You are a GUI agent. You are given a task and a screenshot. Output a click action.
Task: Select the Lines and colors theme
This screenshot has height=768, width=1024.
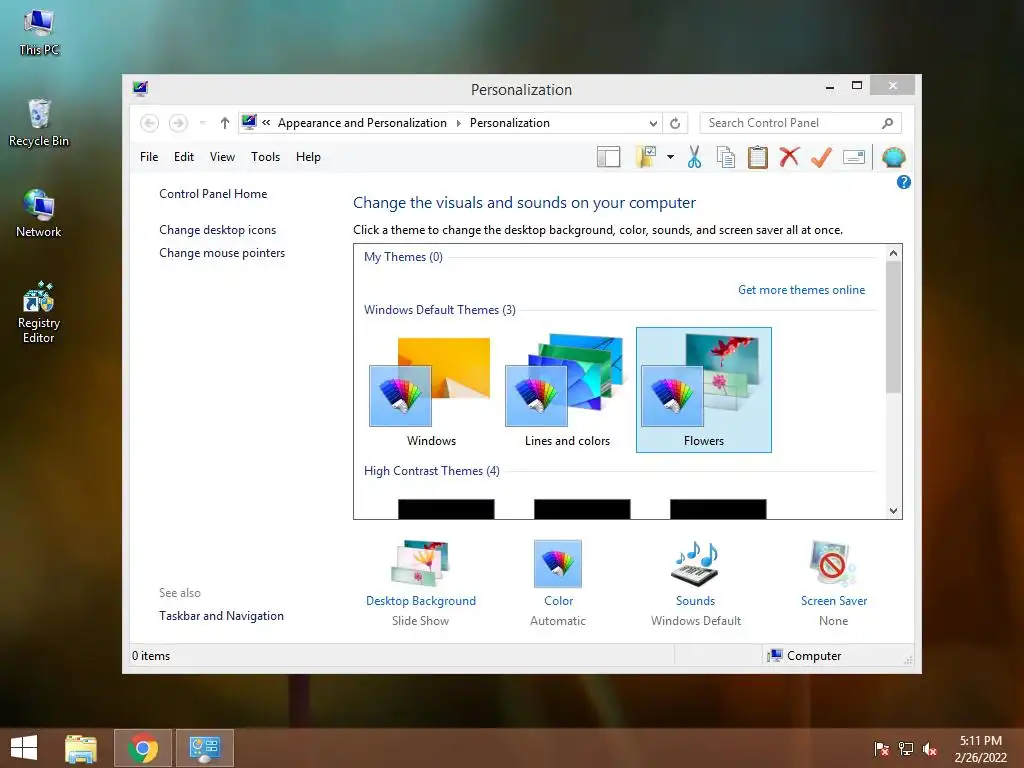[x=568, y=391]
